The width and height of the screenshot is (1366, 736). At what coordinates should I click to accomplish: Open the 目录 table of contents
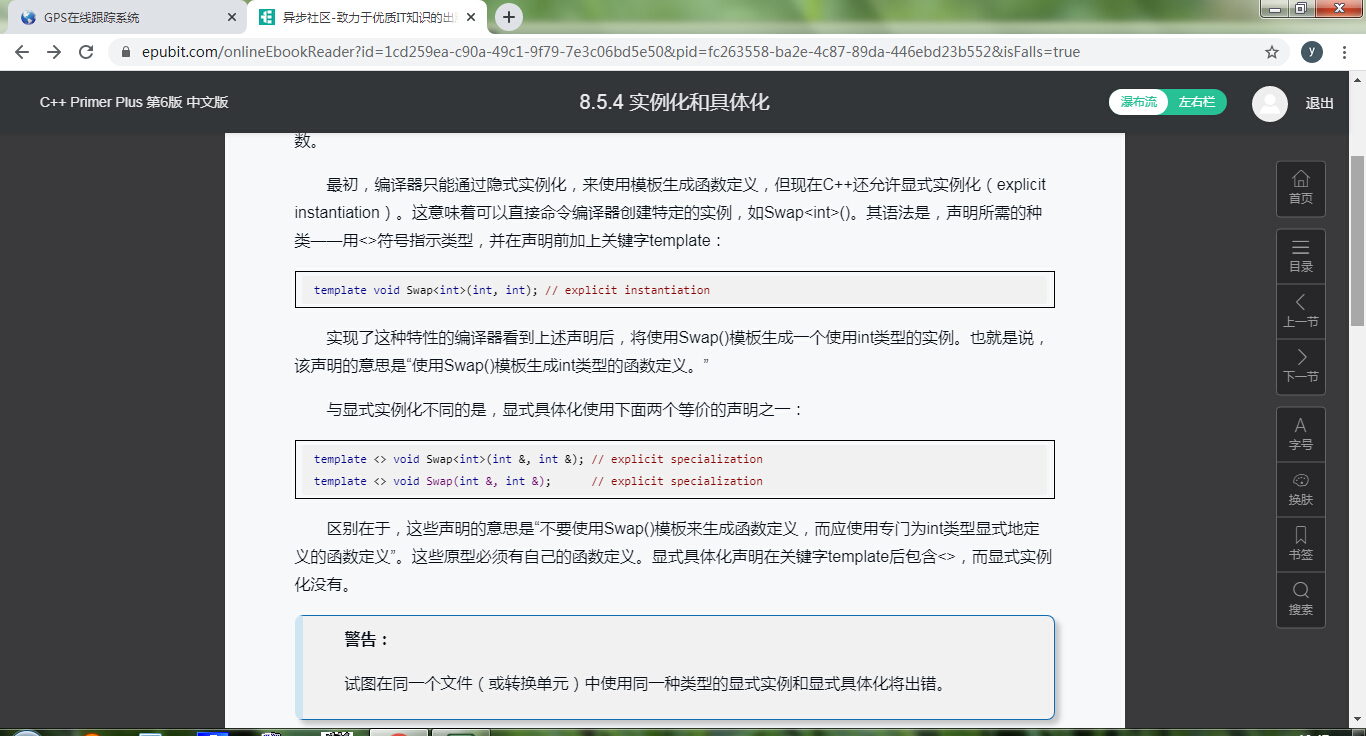(1300, 256)
